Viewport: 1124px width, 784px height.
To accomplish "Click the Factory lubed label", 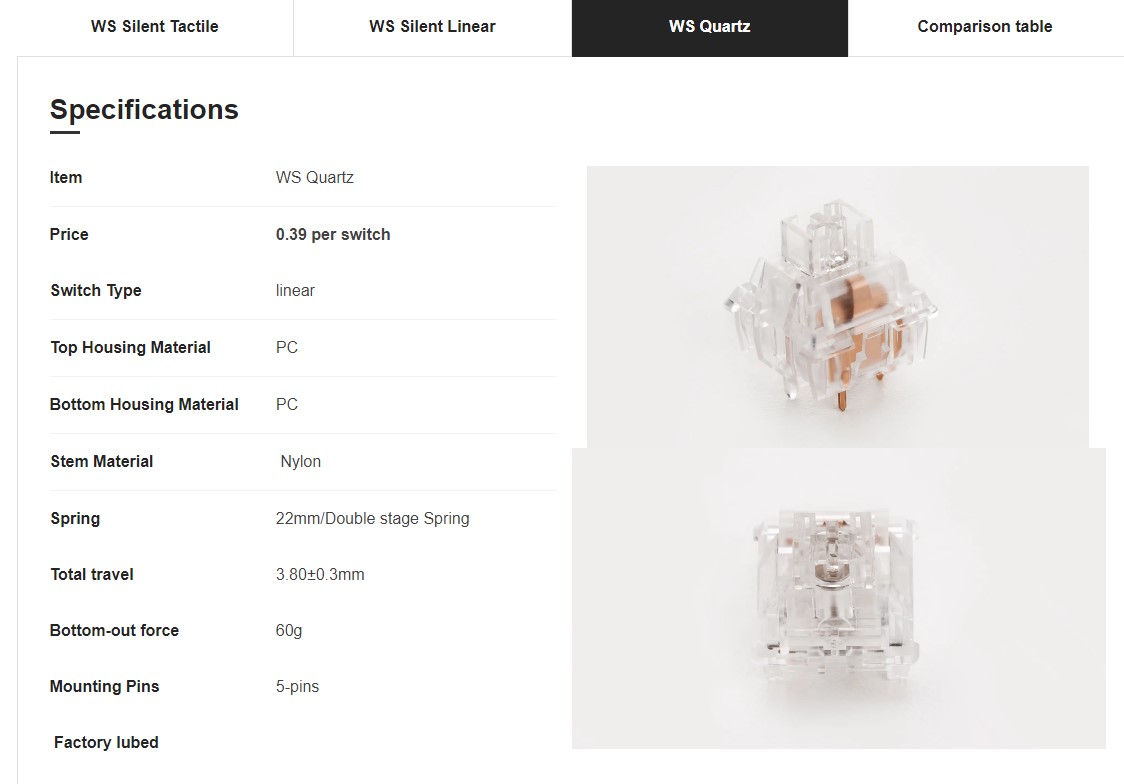I will coord(106,742).
